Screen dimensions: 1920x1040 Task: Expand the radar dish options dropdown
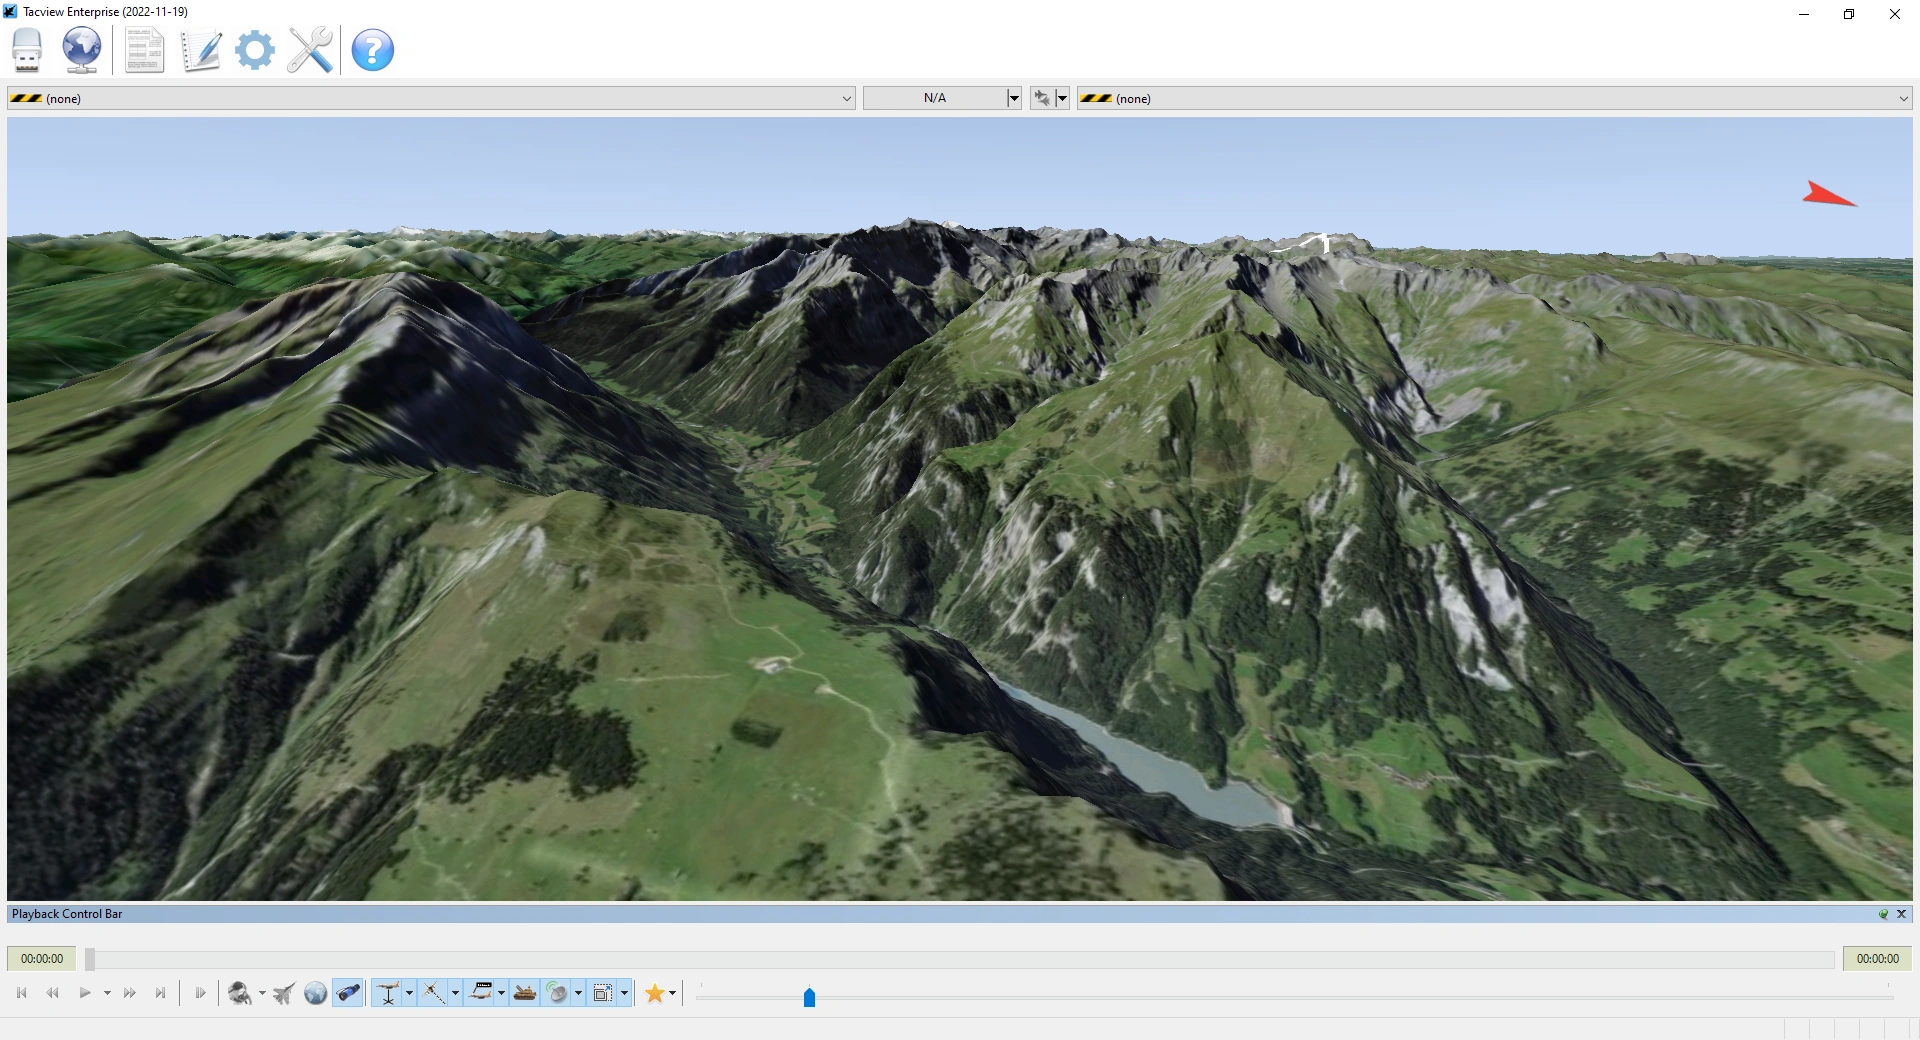578,993
